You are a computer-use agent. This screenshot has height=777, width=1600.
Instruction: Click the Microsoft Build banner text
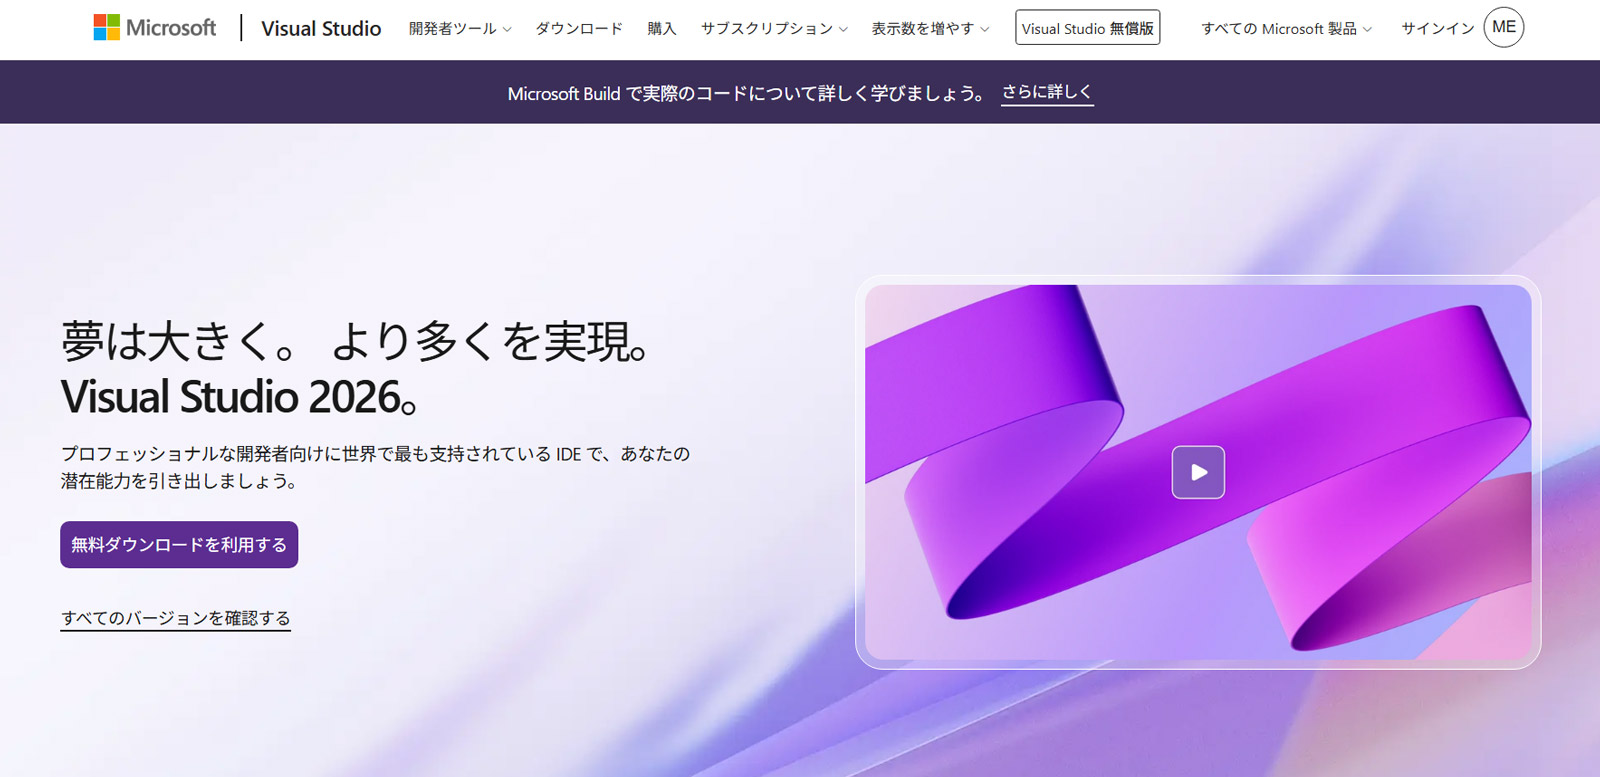(x=746, y=93)
